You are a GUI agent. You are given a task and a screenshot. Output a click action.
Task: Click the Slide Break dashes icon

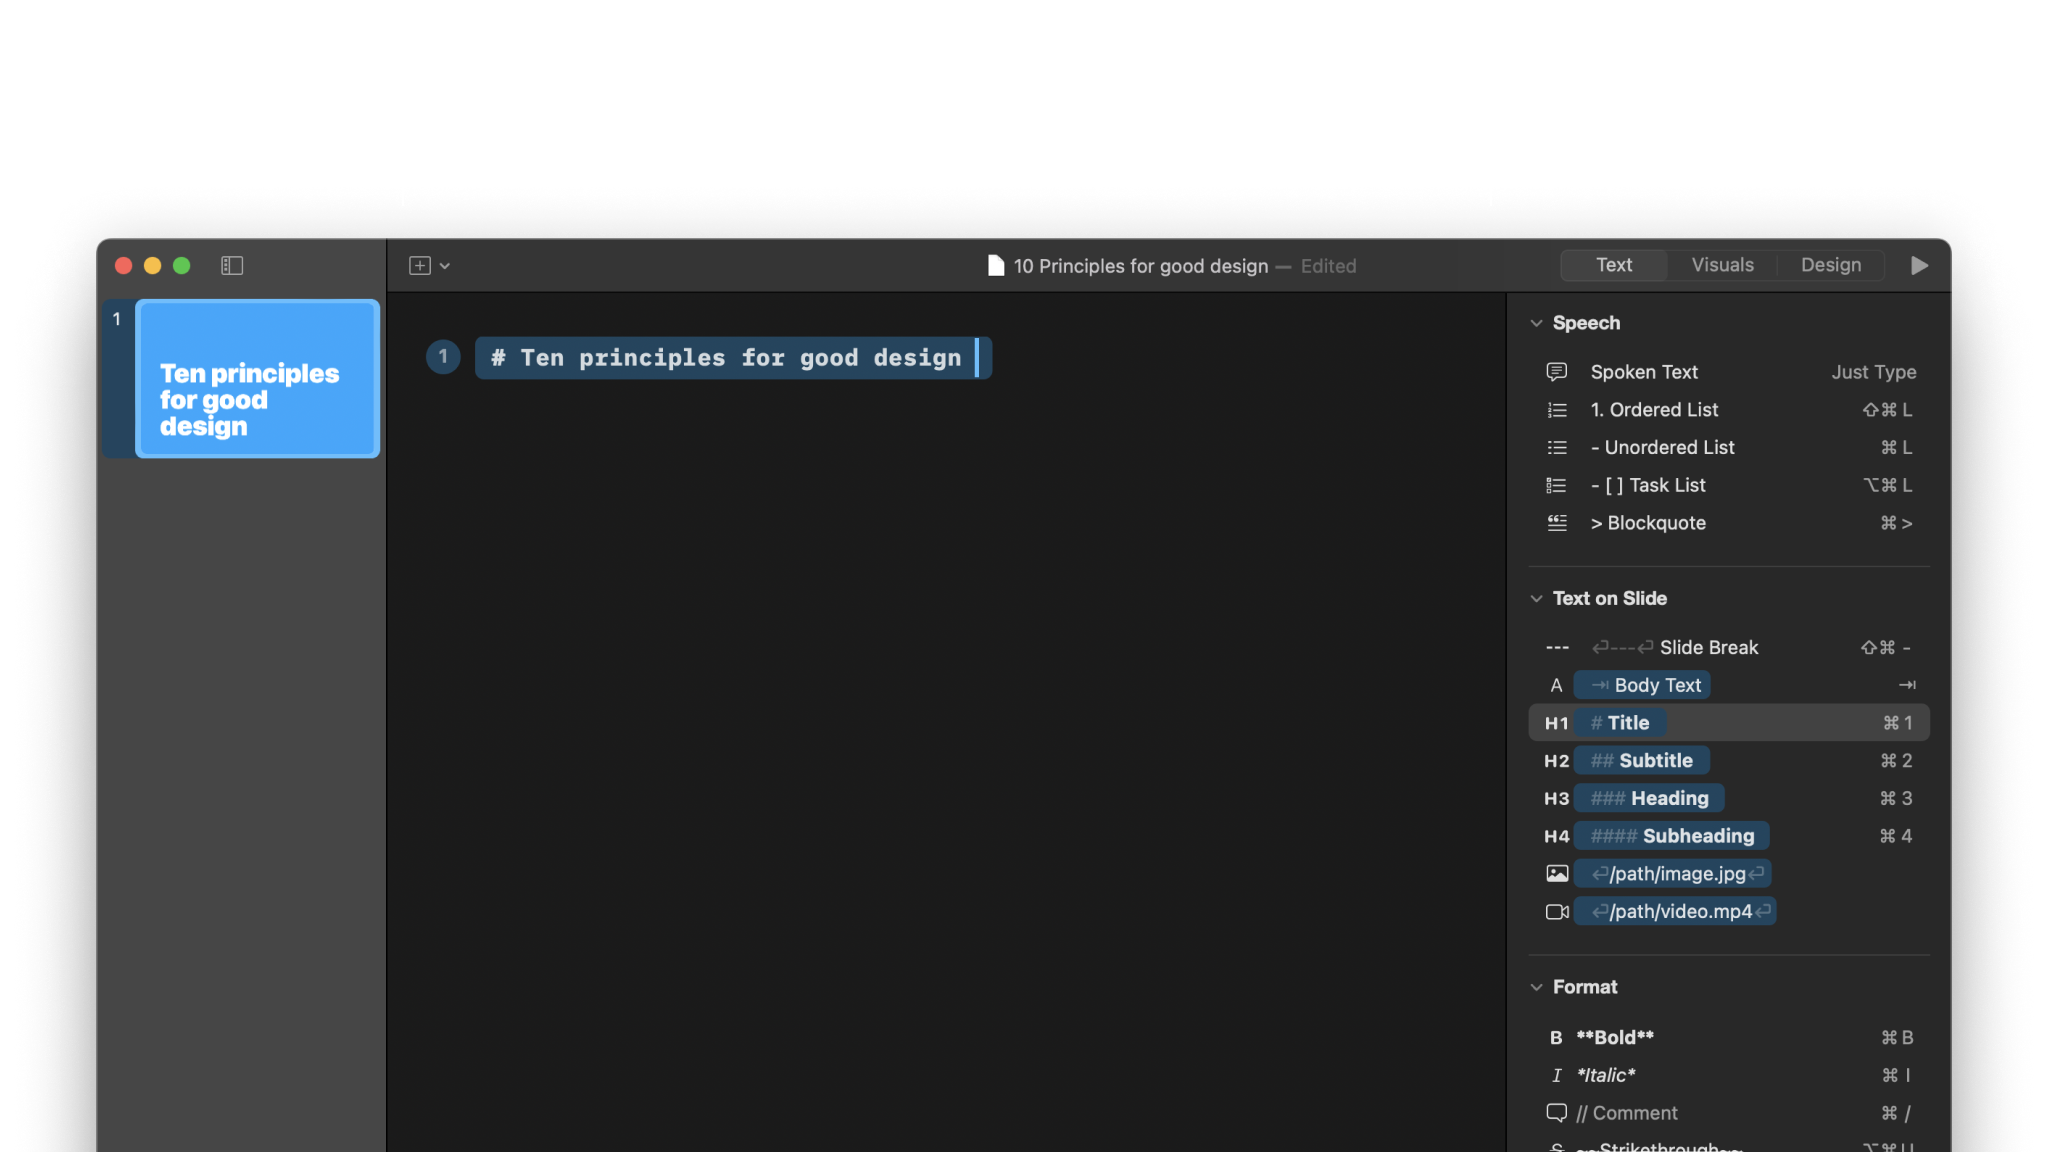click(x=1557, y=648)
